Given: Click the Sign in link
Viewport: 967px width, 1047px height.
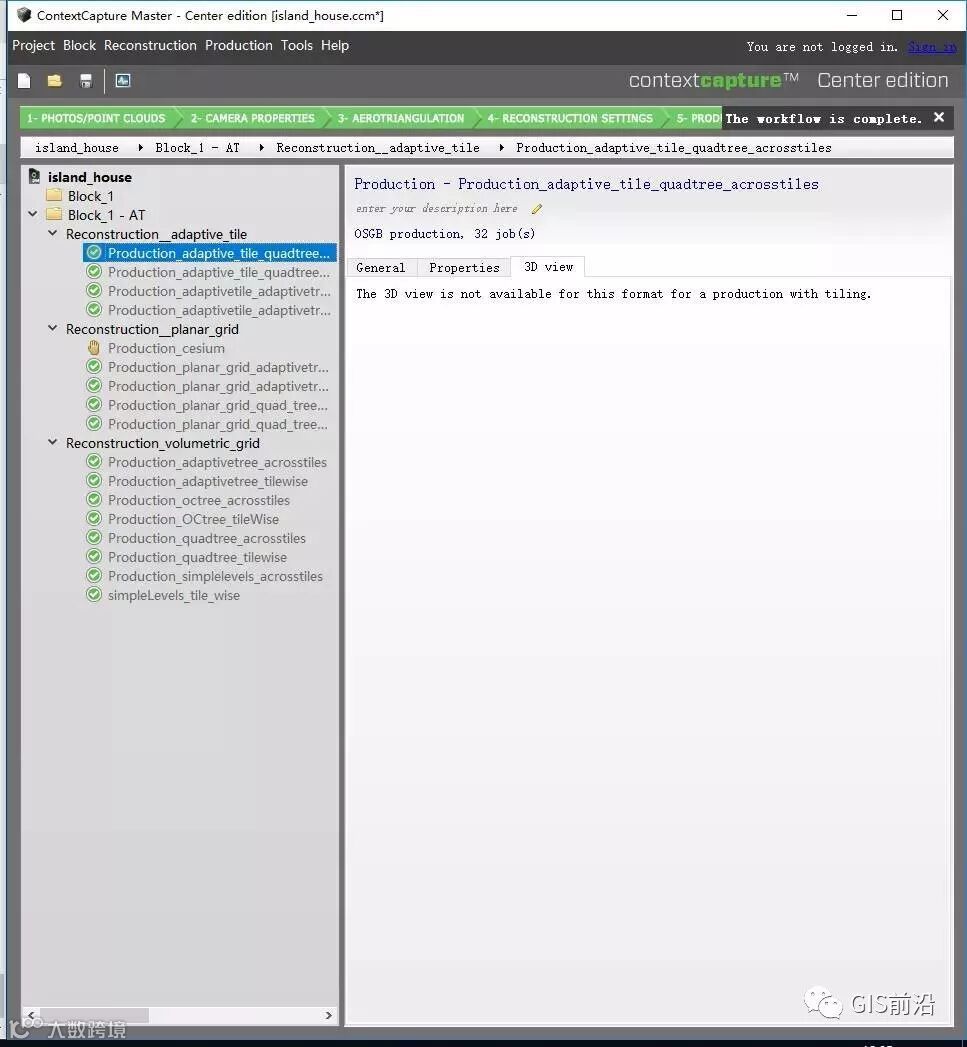Looking at the screenshot, I should click(x=932, y=47).
